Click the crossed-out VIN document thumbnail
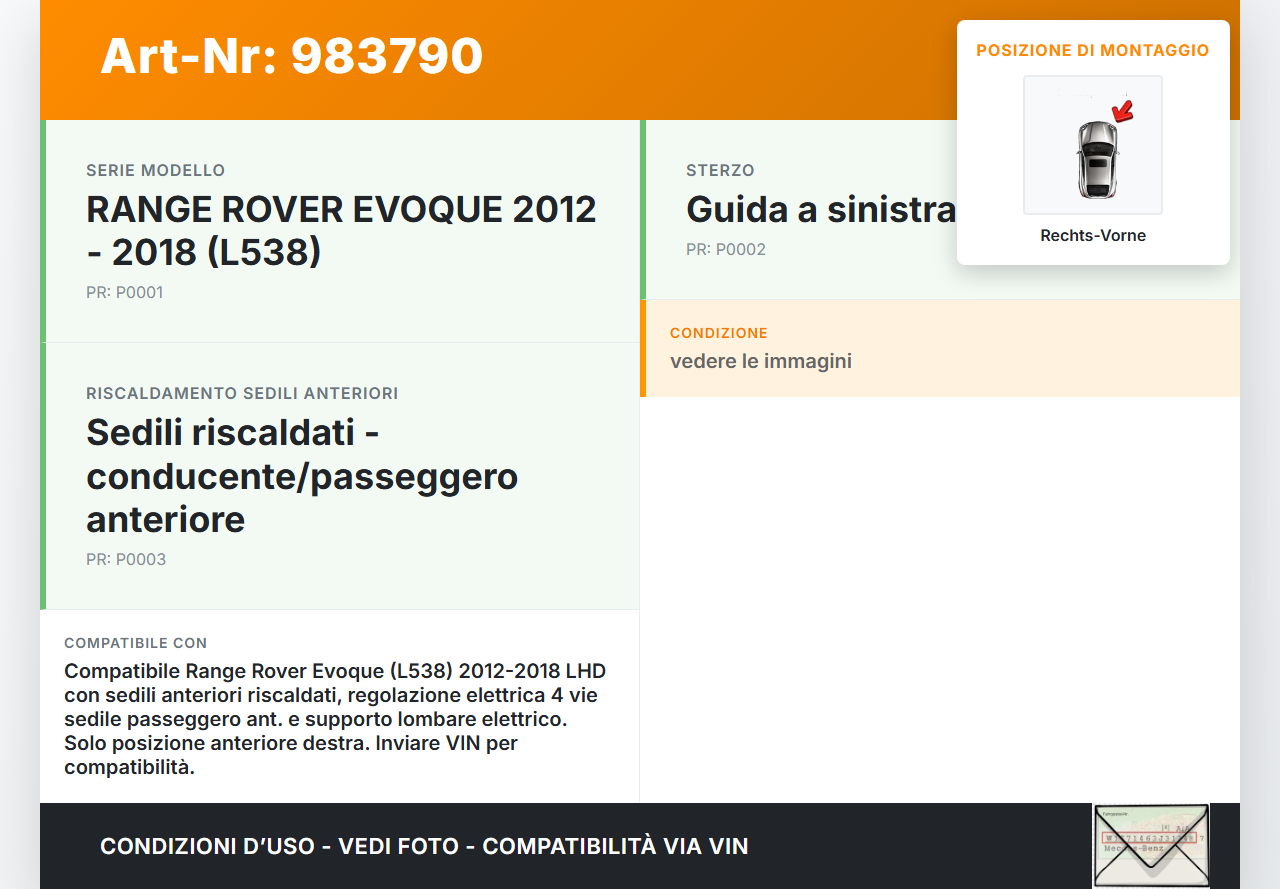 pyautogui.click(x=1151, y=846)
